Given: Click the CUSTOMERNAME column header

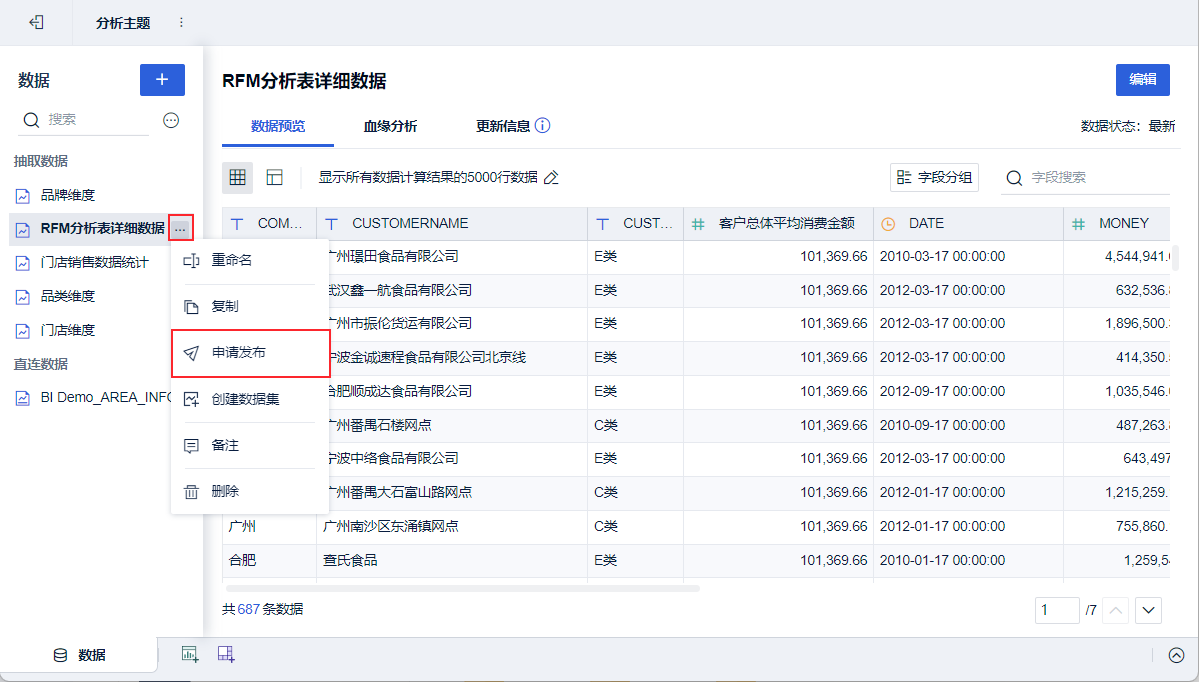Looking at the screenshot, I should (x=452, y=224).
